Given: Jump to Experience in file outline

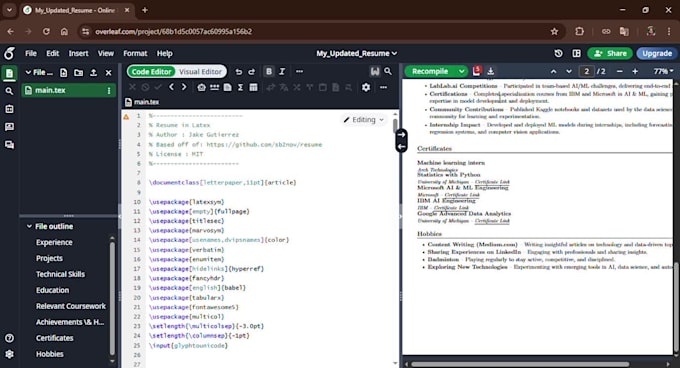Looking at the screenshot, I should pos(54,242).
